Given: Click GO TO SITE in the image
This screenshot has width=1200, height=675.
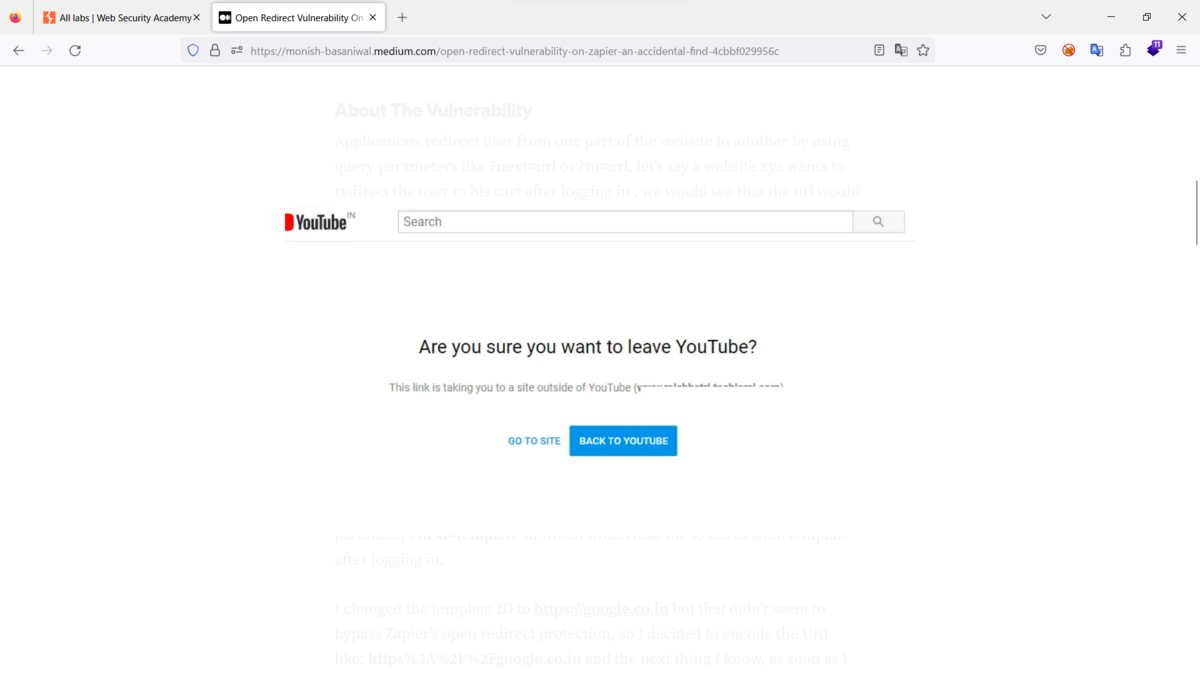Looking at the screenshot, I should (534, 441).
